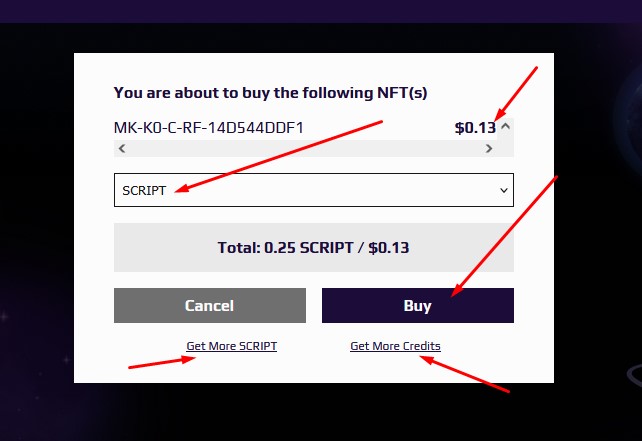Click the ring graphic in bottom right corner

click(634, 373)
